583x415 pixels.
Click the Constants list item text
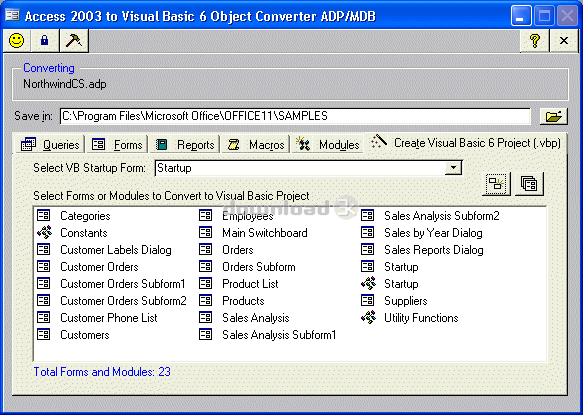coord(84,233)
